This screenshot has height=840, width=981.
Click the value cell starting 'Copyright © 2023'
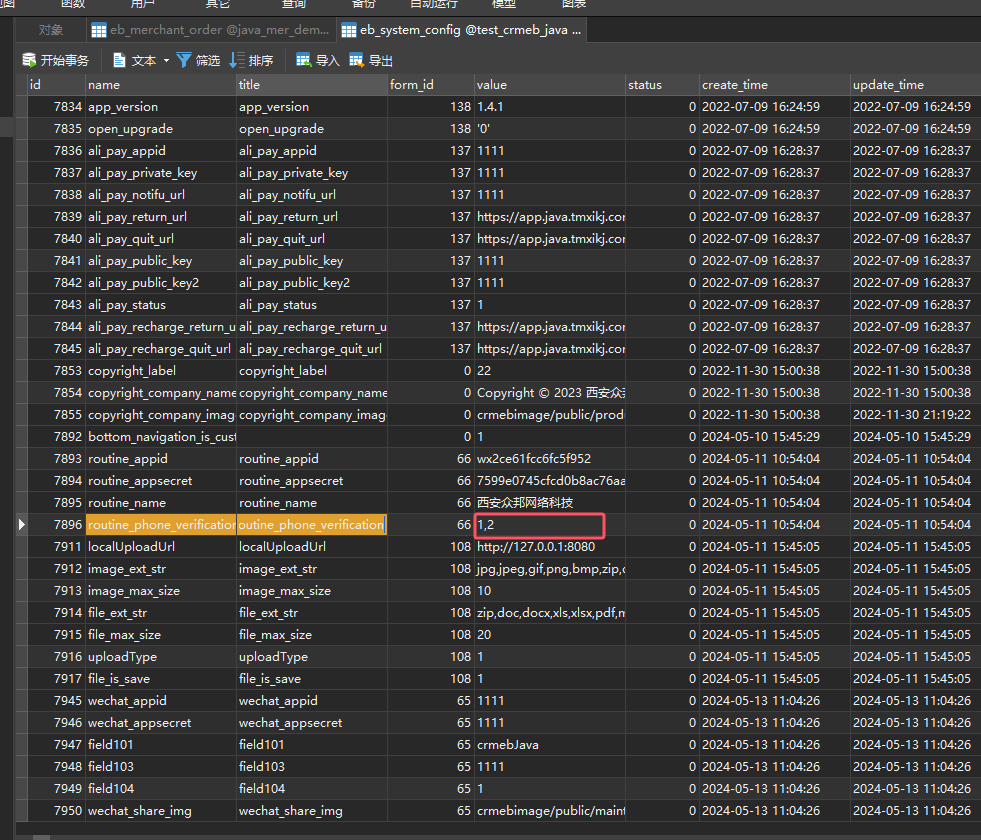pos(549,393)
